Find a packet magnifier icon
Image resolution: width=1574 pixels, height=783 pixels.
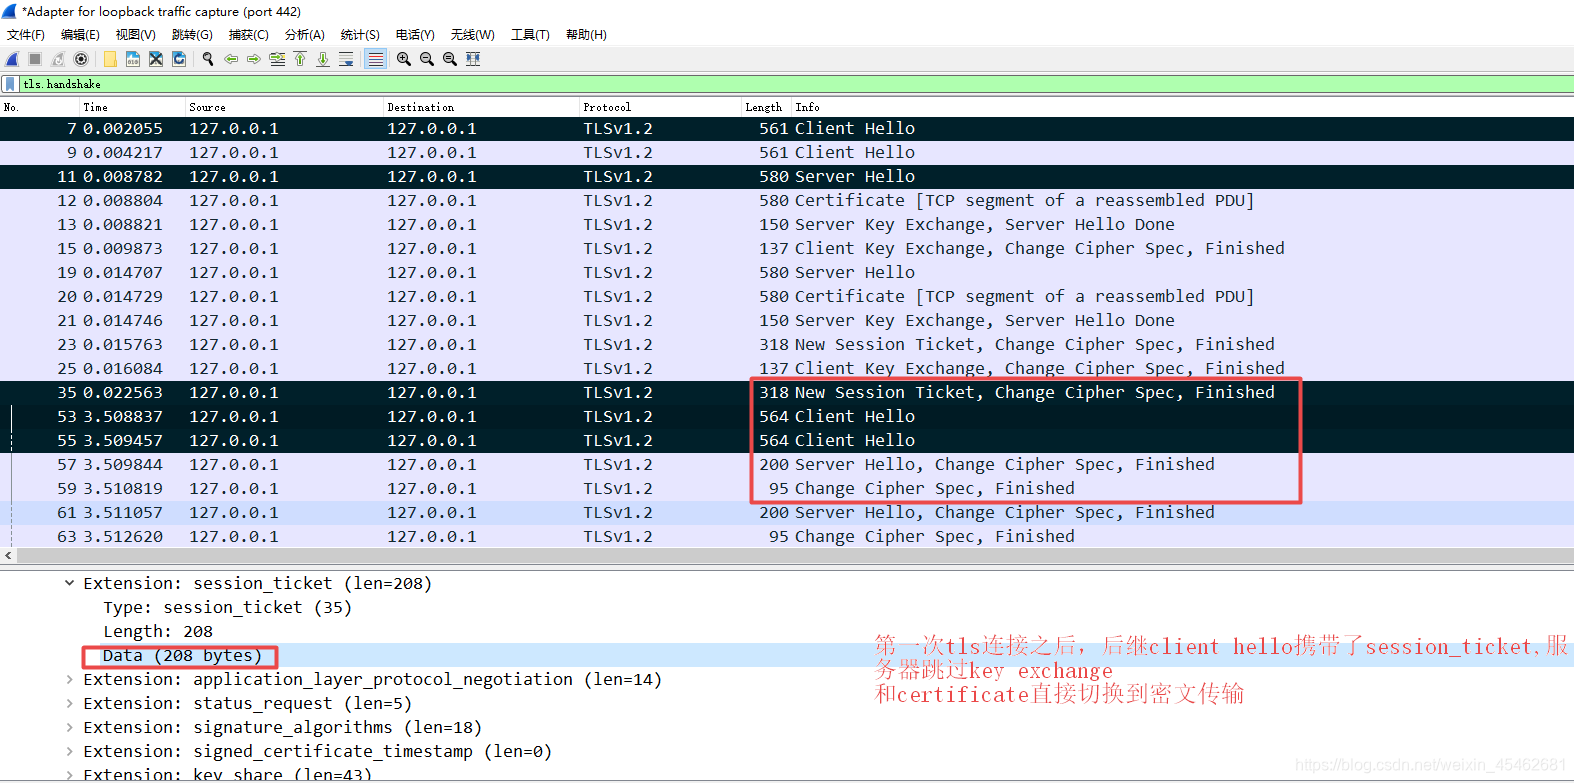(208, 59)
